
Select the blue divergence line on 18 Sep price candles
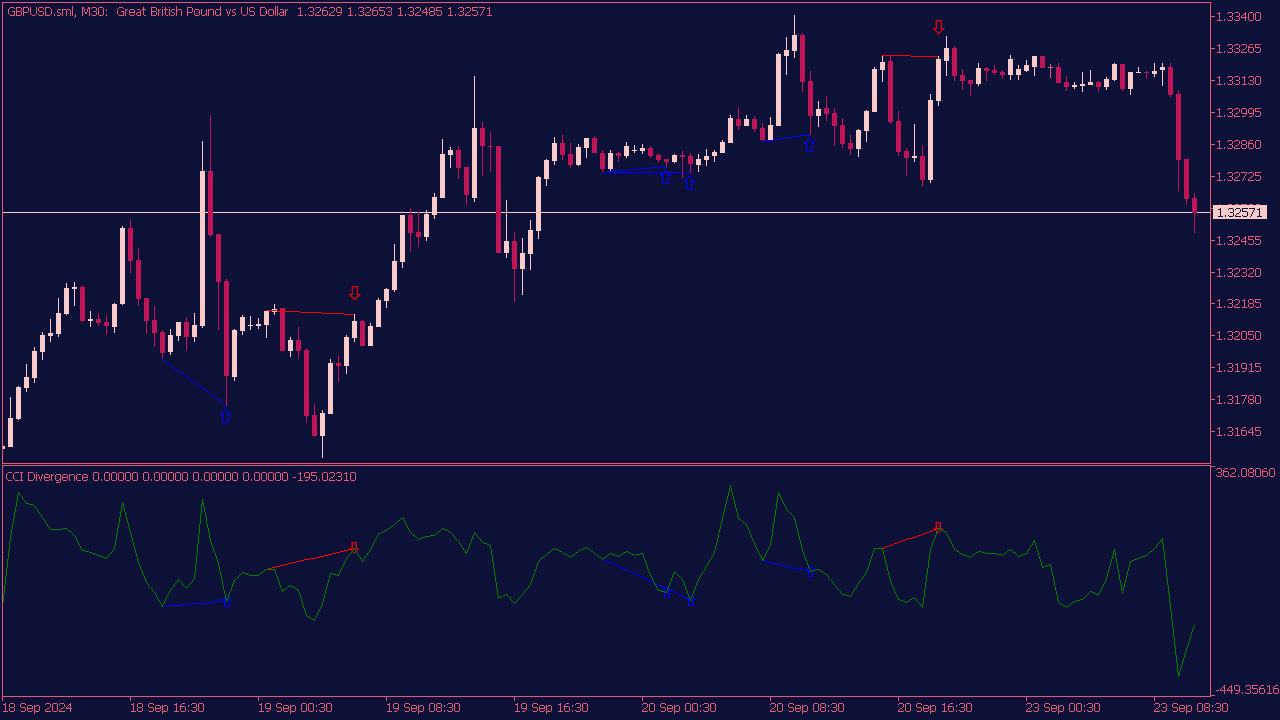[194, 382]
